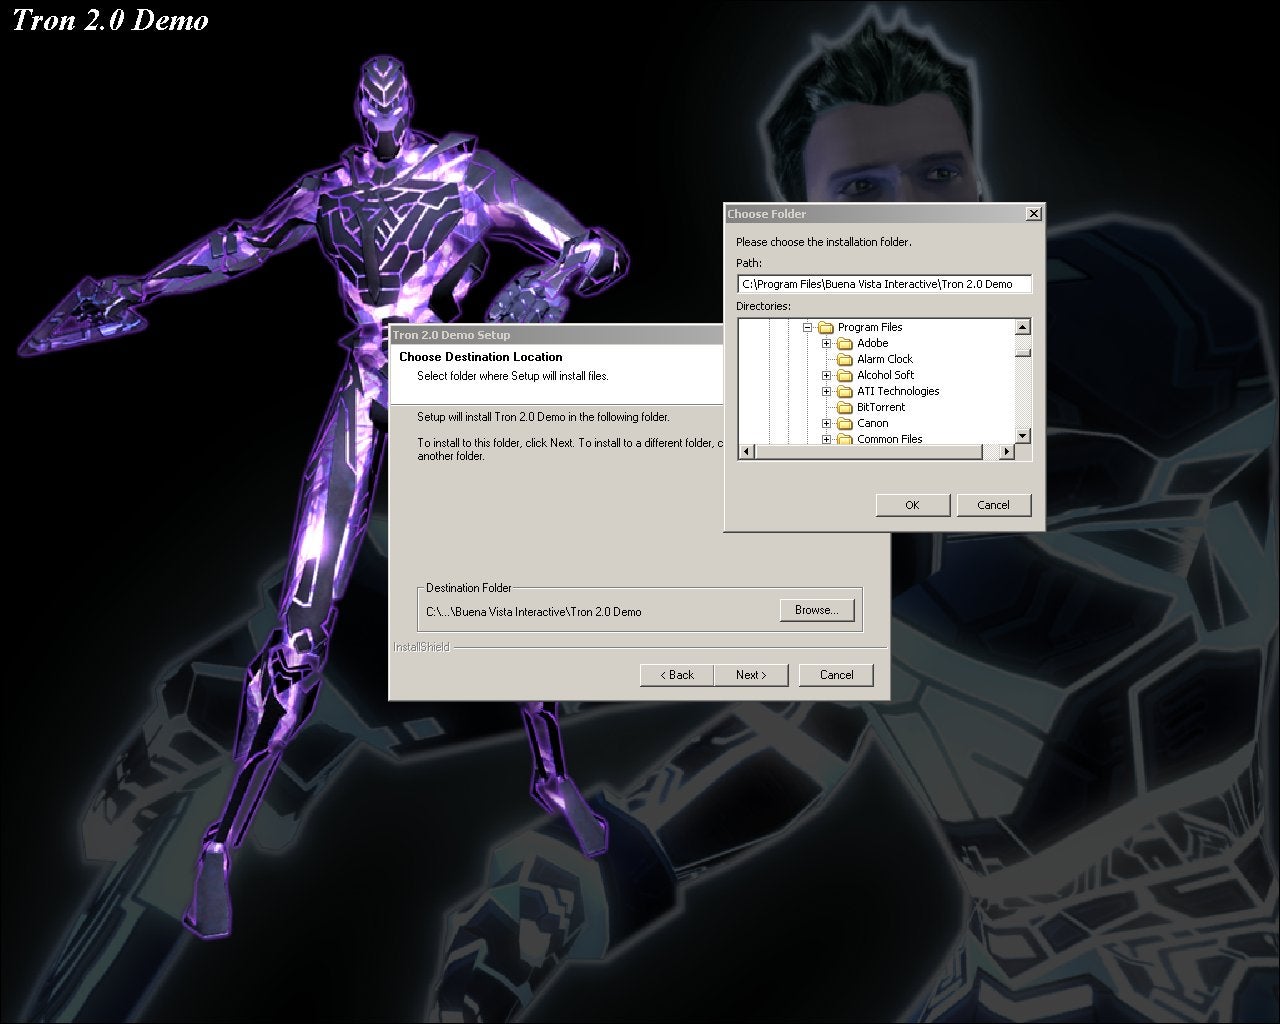The height and width of the screenshot is (1024, 1280).
Task: Click the Program Files folder icon
Action: (x=825, y=327)
